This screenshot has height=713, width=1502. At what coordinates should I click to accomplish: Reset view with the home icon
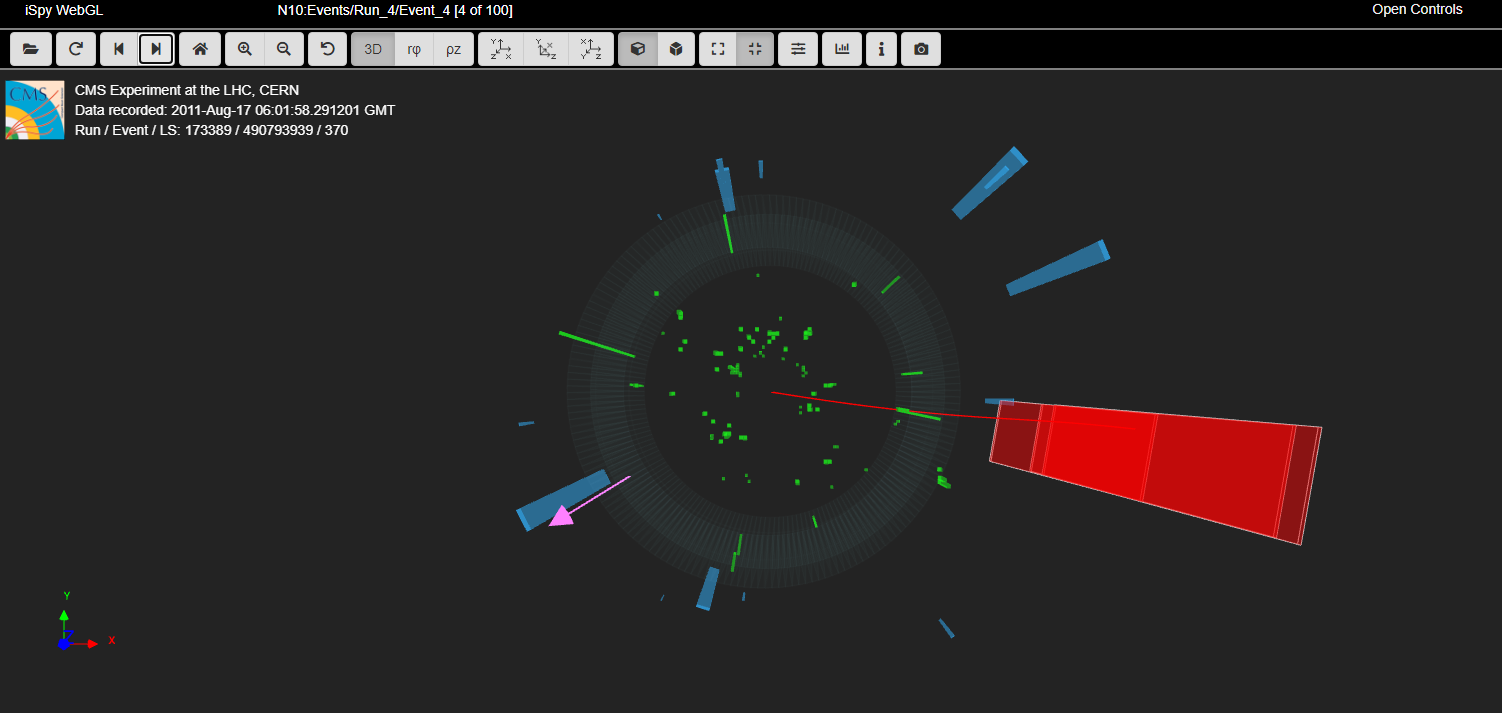click(x=200, y=49)
